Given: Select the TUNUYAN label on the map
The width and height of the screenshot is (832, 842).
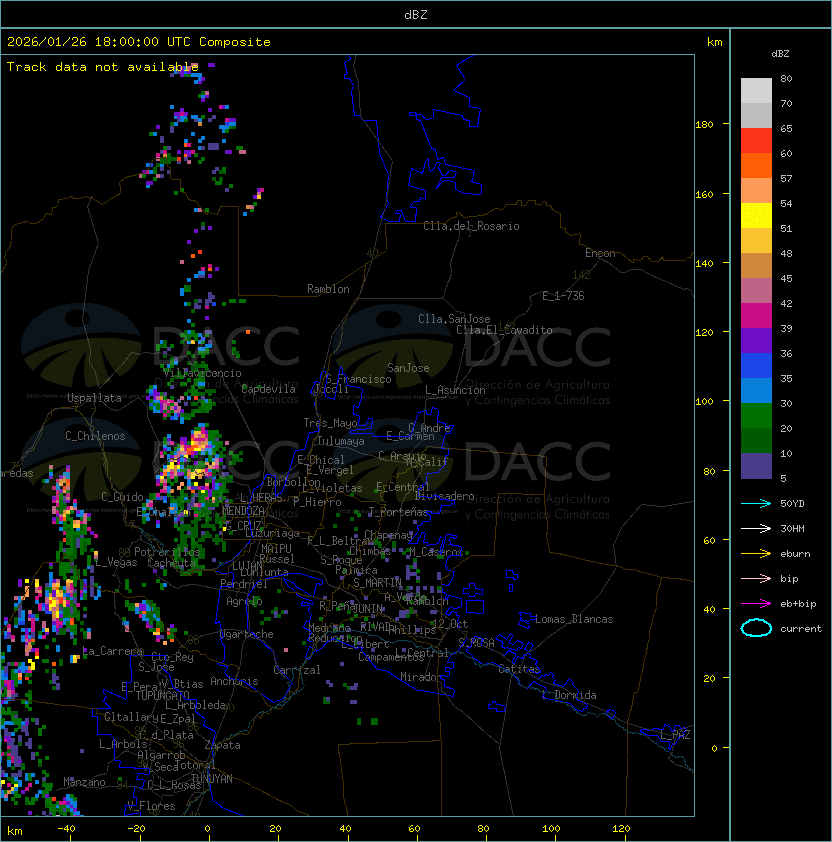Looking at the screenshot, I should [x=211, y=778].
